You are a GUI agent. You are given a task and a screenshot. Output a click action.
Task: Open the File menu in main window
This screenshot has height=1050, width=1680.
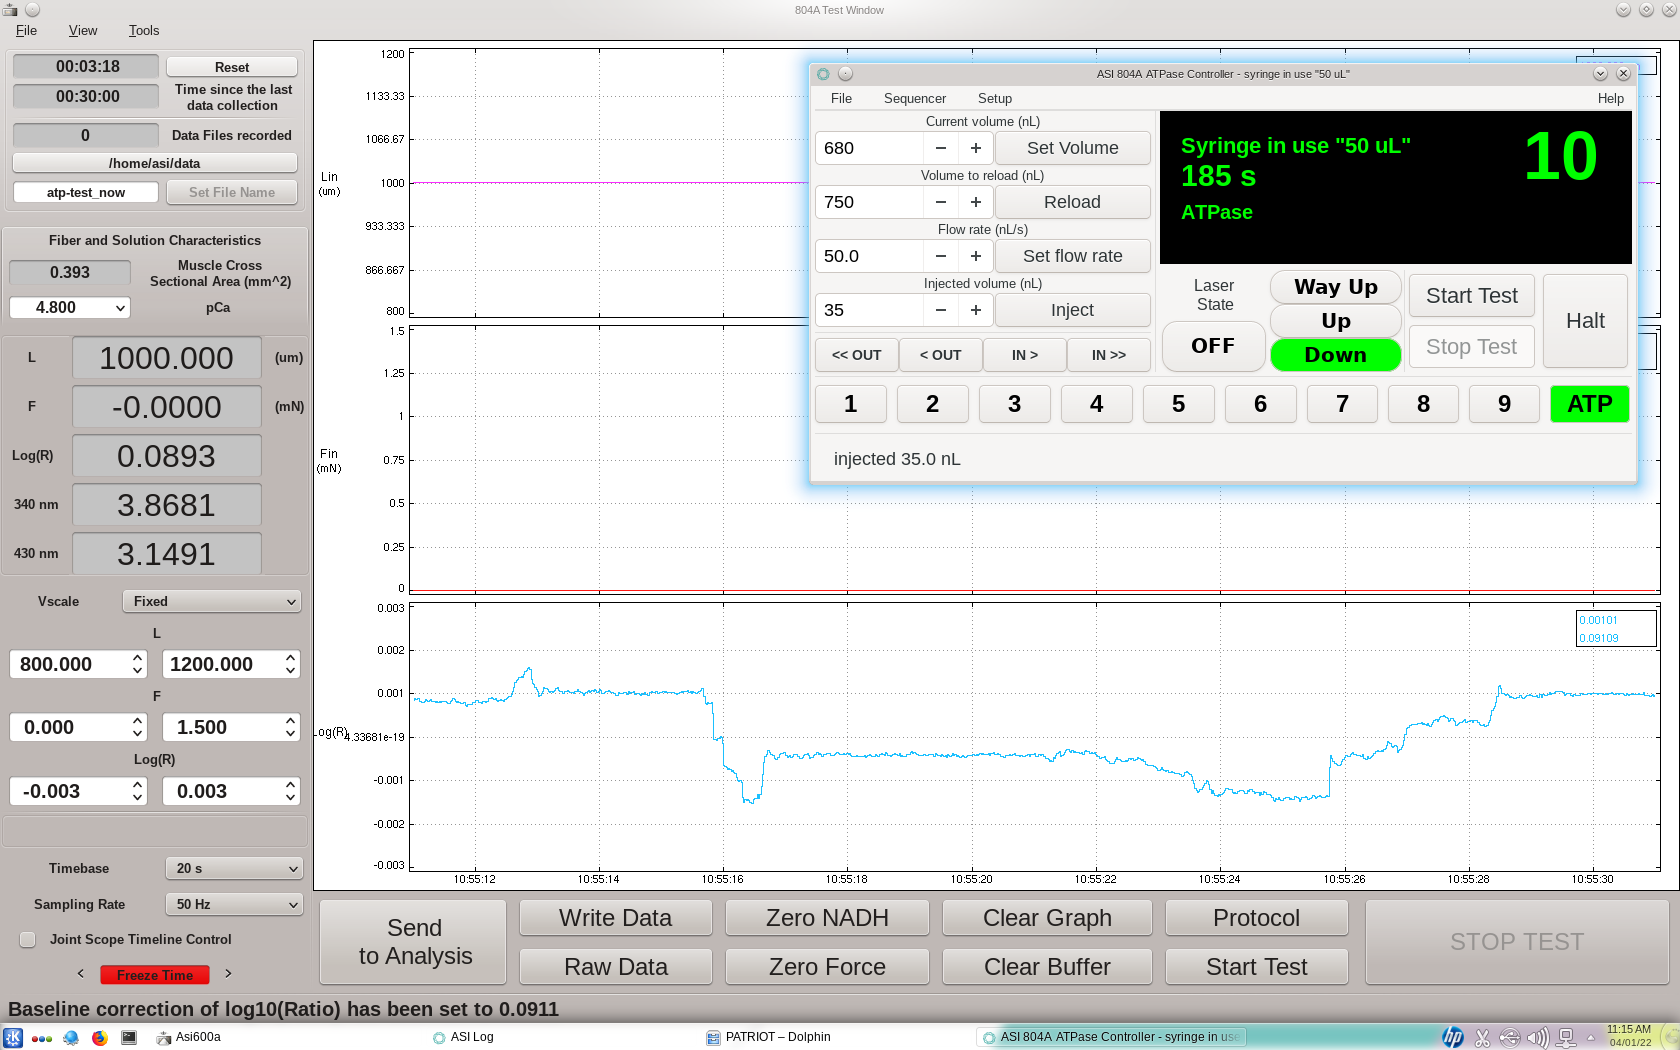point(26,30)
